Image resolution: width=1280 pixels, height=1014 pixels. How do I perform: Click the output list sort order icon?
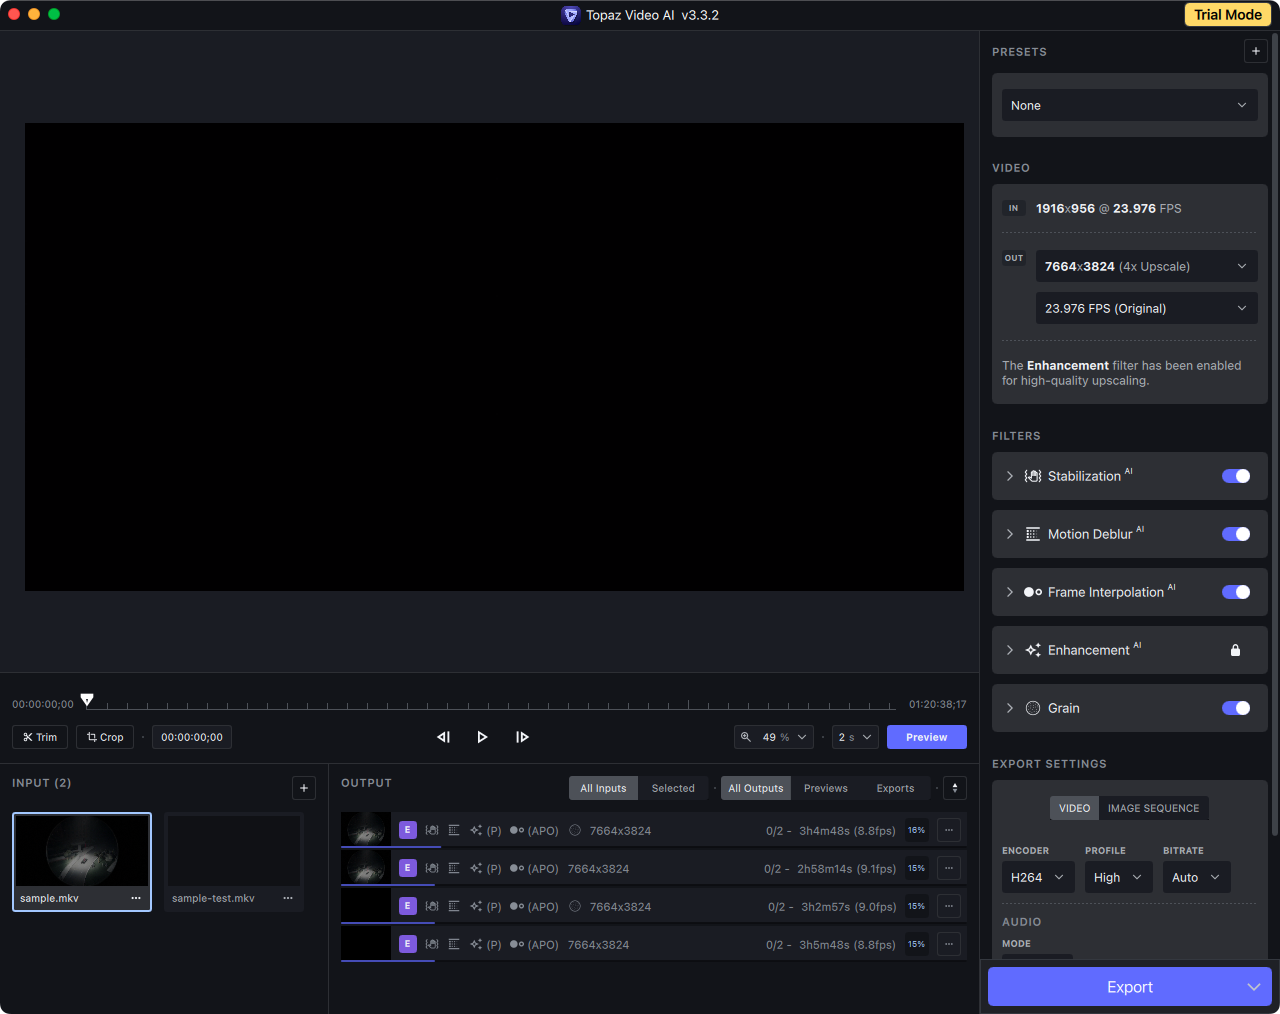coord(955,788)
